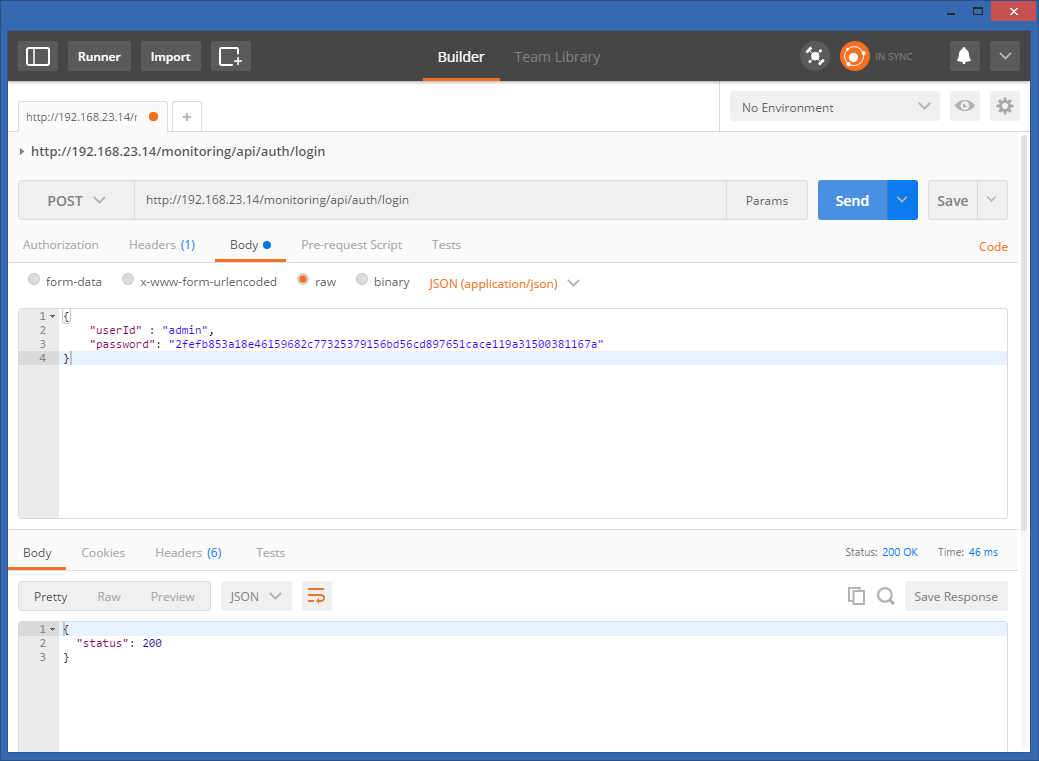This screenshot has width=1039, height=761.
Task: Expand the No Environment dropdown
Action: click(x=834, y=107)
